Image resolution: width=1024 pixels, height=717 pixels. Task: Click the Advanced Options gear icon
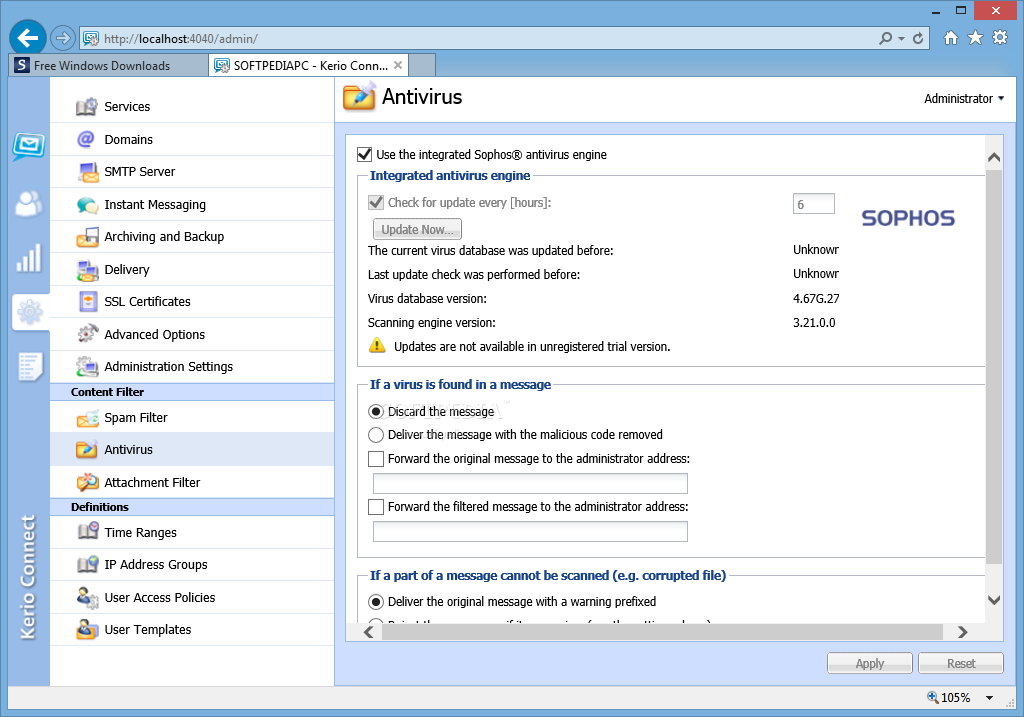[x=88, y=334]
